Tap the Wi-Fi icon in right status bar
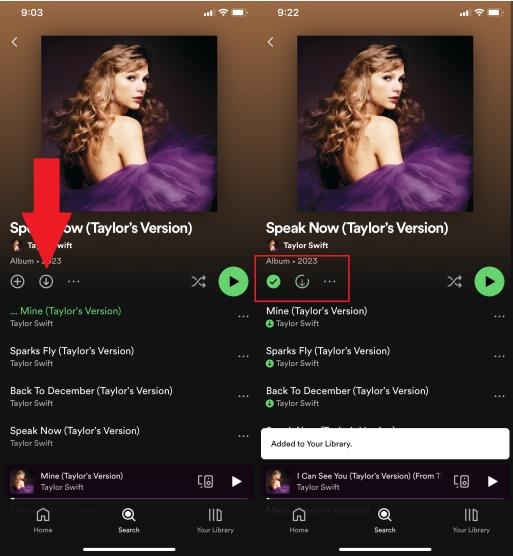The image size is (513, 556). [x=479, y=12]
